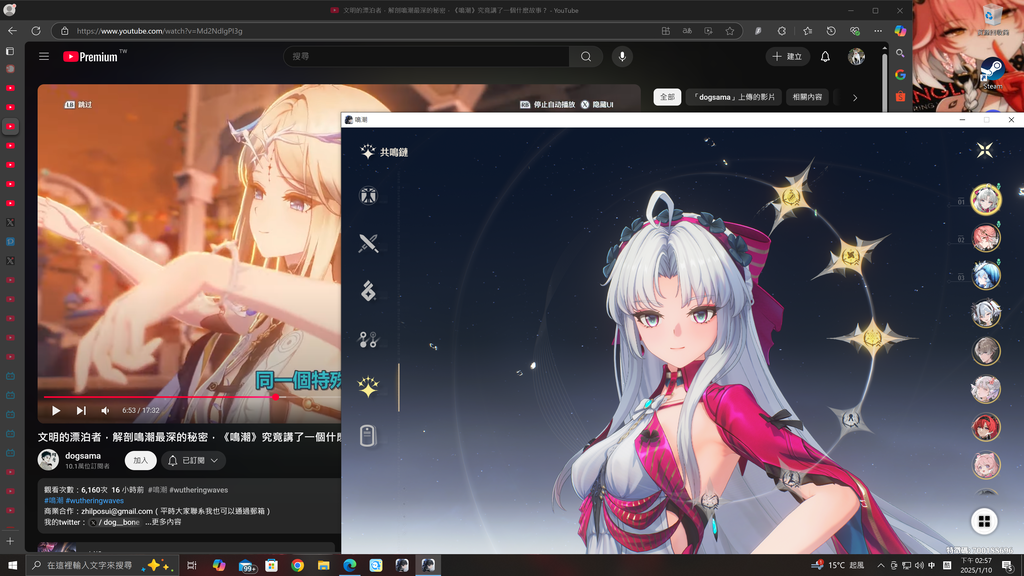
Task: Open Chrome from the taskbar
Action: (297, 566)
